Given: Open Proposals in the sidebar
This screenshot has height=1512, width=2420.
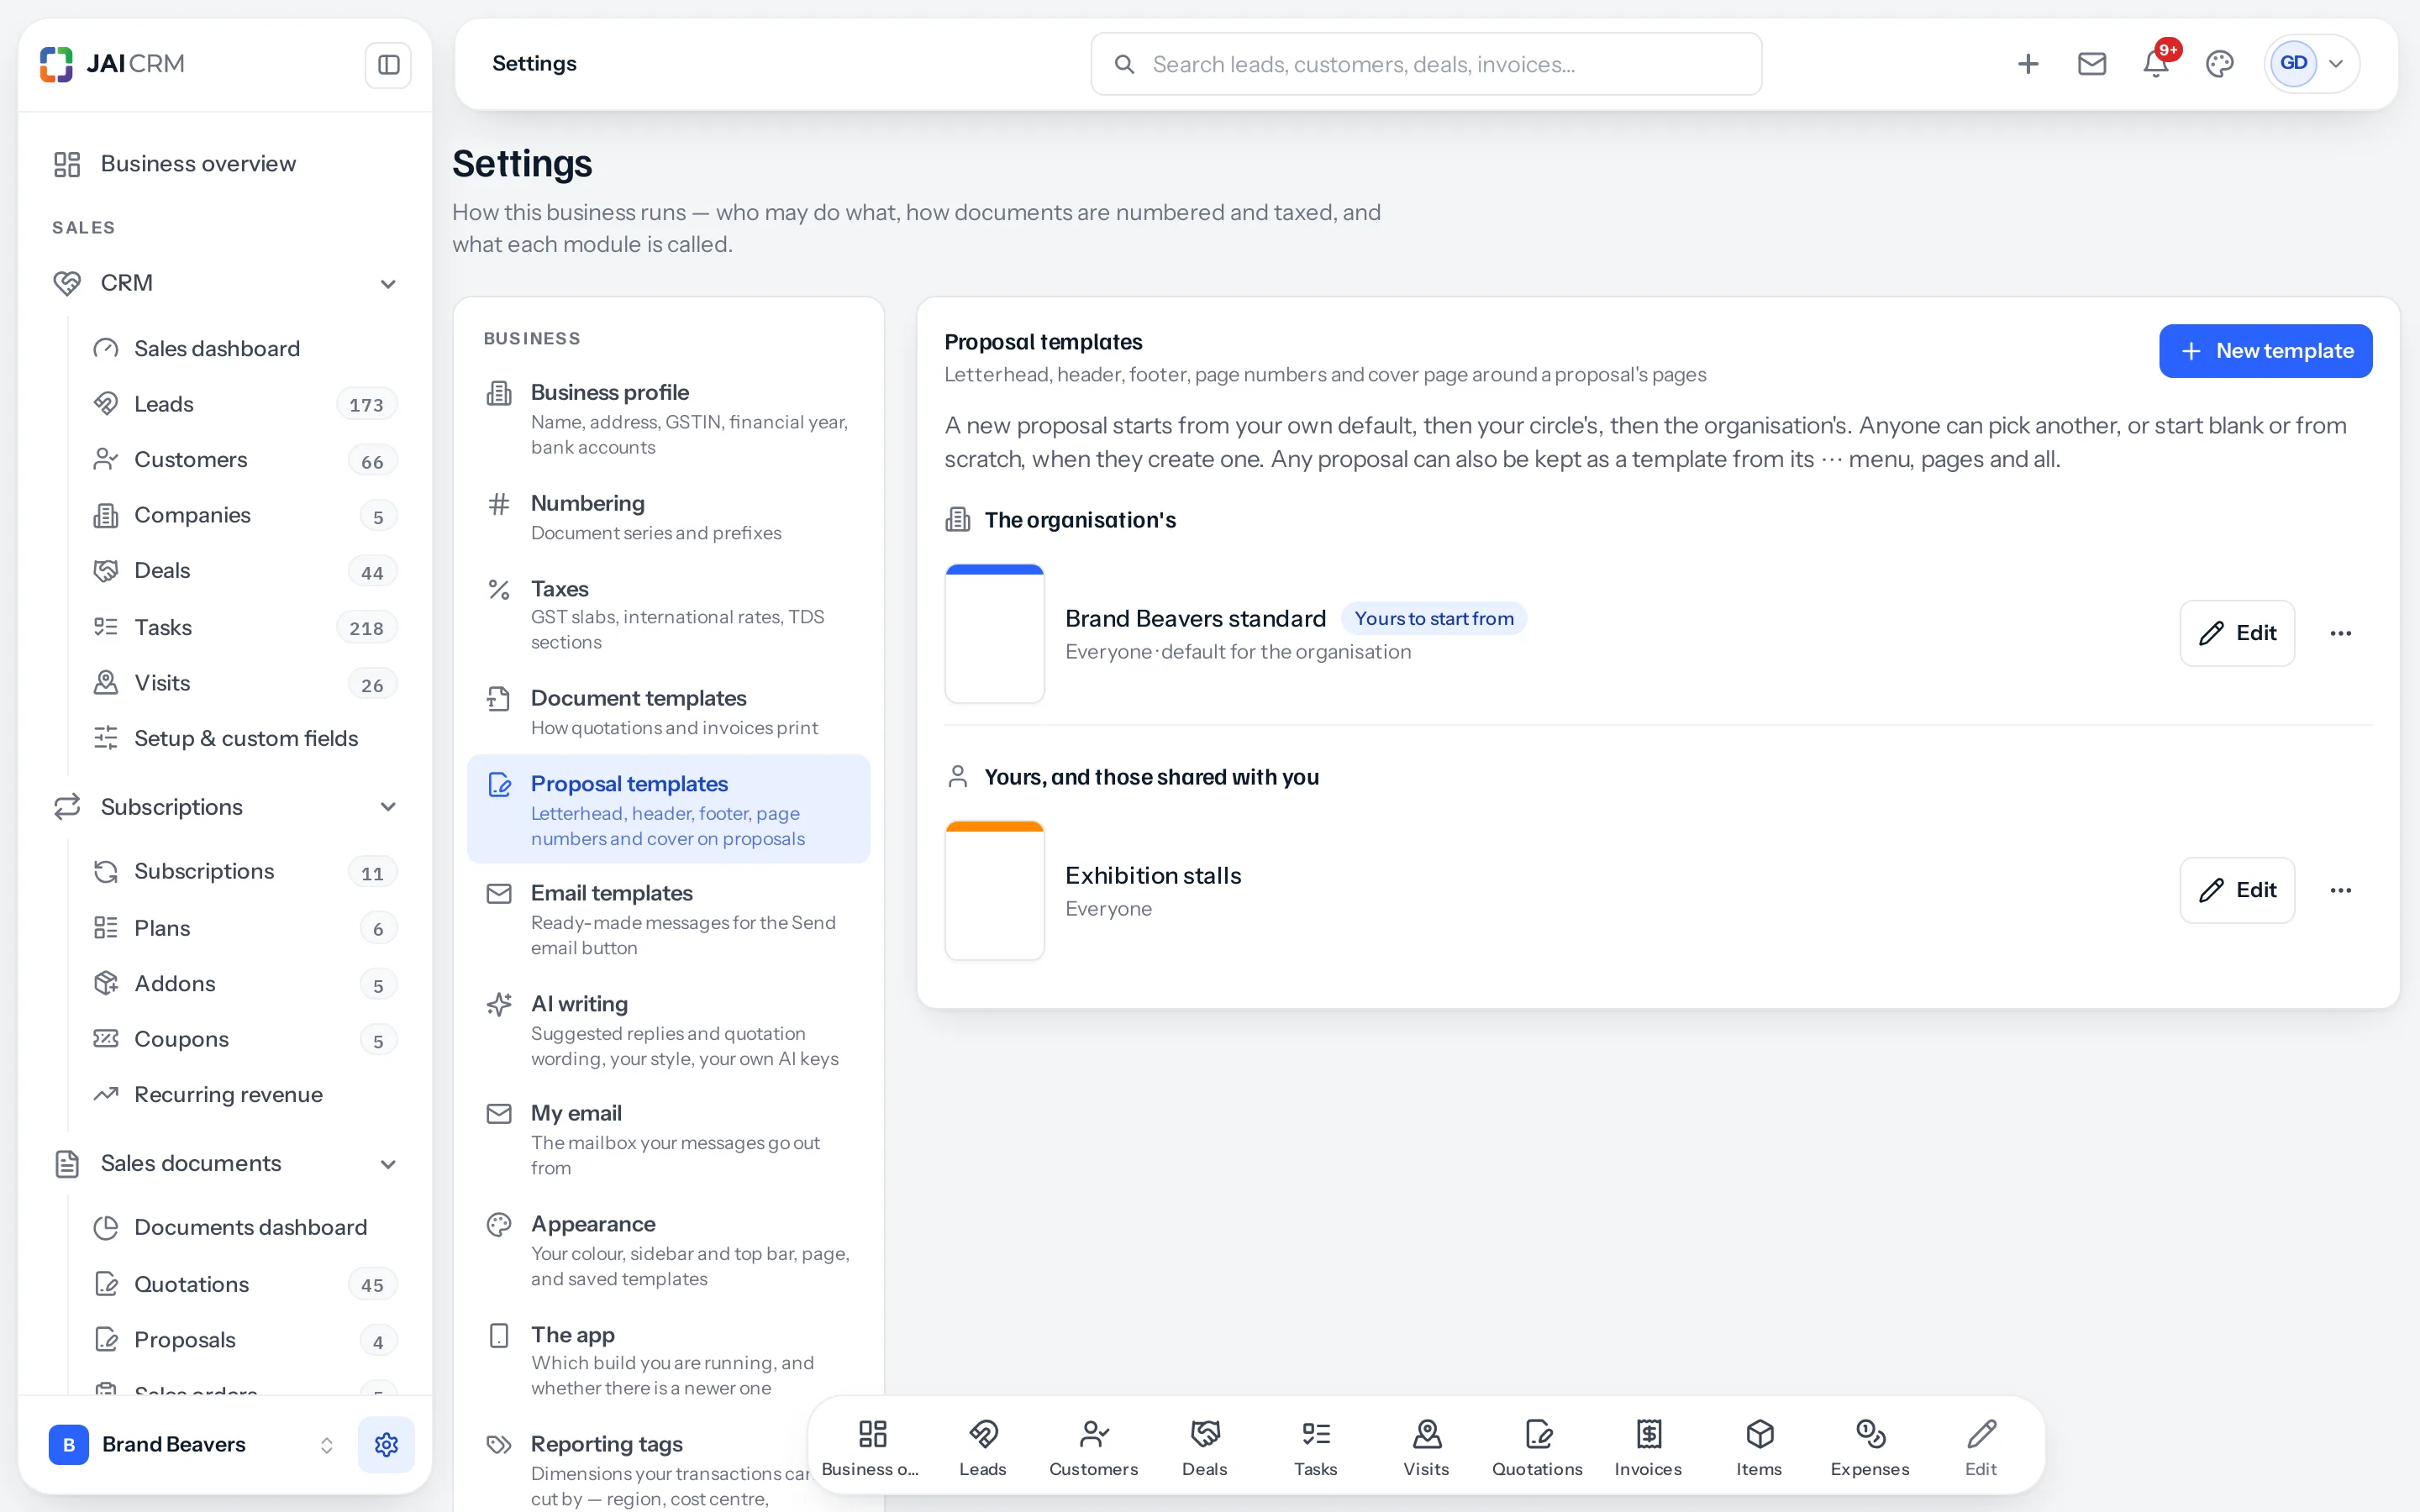Looking at the screenshot, I should (x=244, y=1340).
